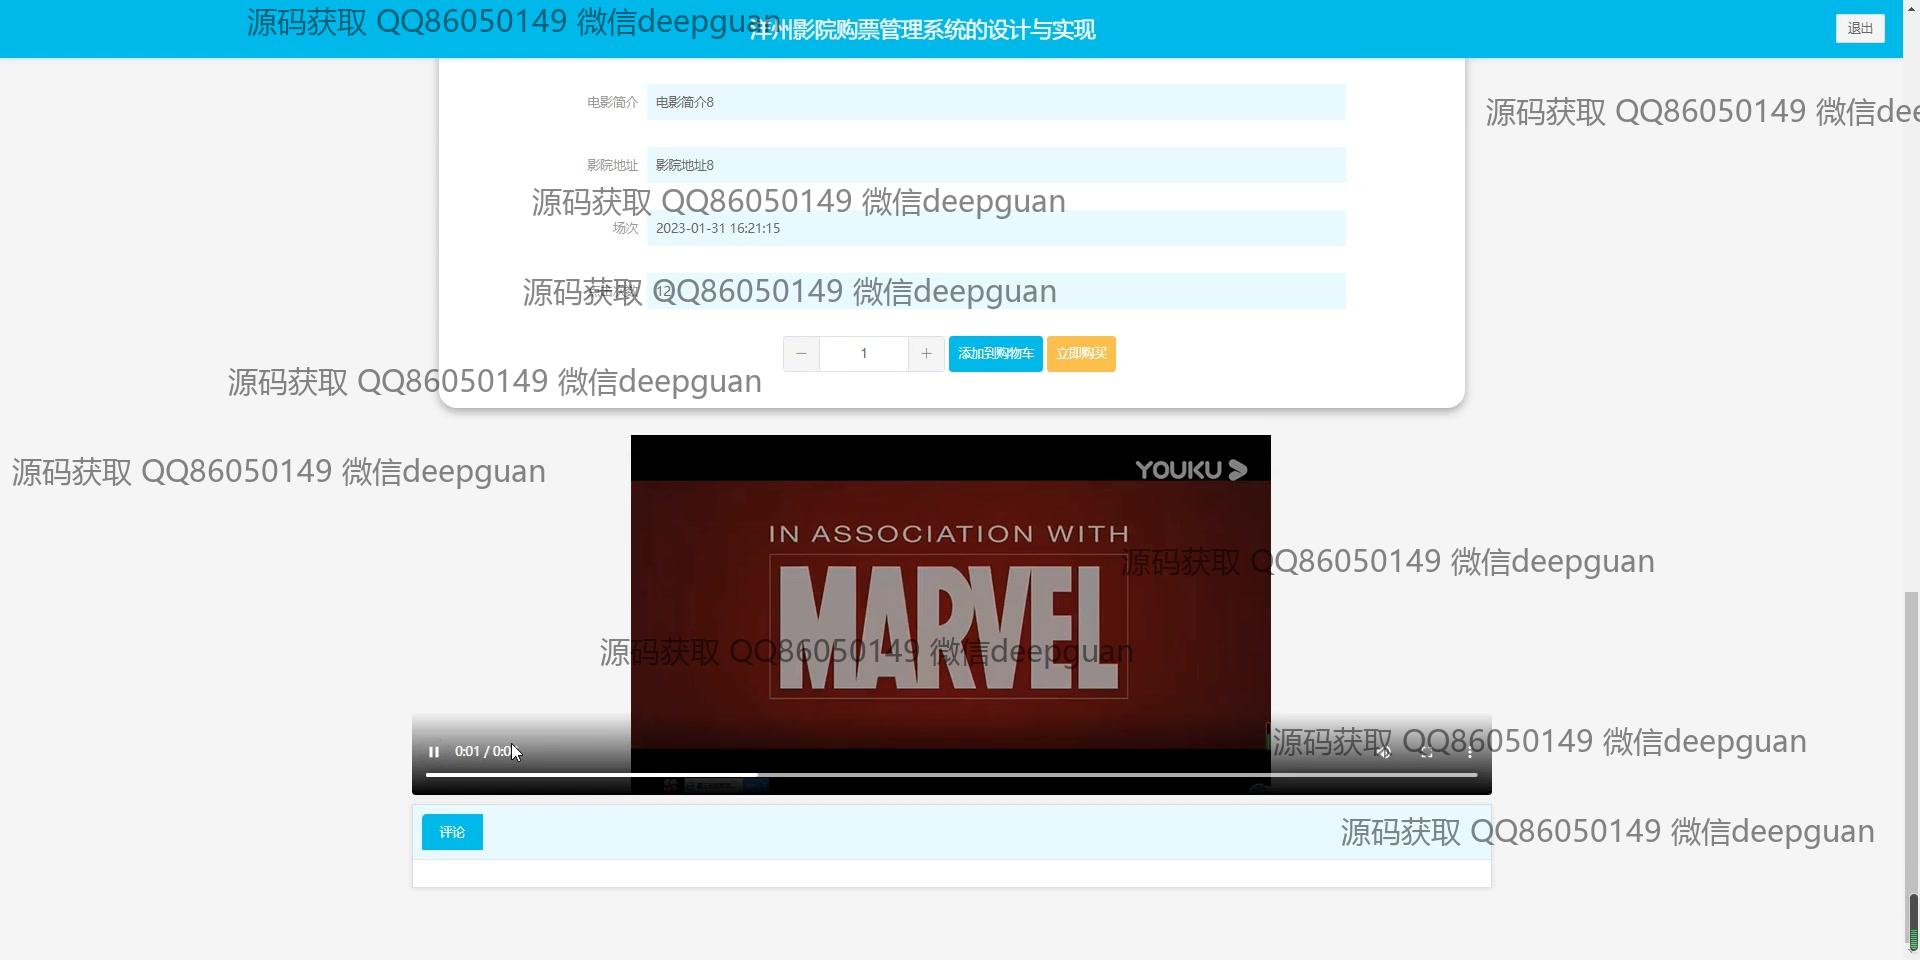
Task: Click the 添加到购物车 add-to-cart button
Action: [995, 354]
